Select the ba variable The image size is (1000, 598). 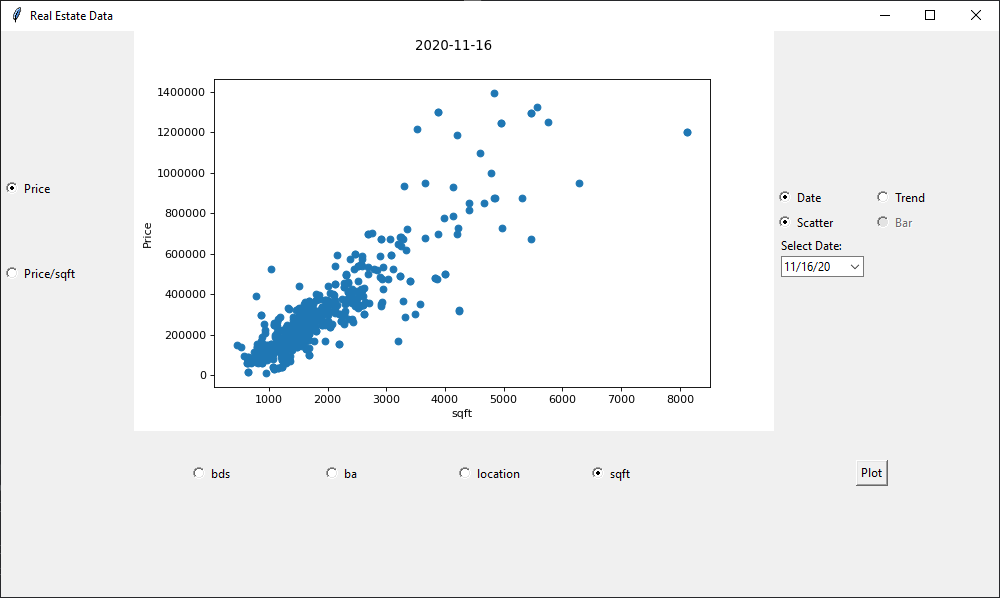331,472
